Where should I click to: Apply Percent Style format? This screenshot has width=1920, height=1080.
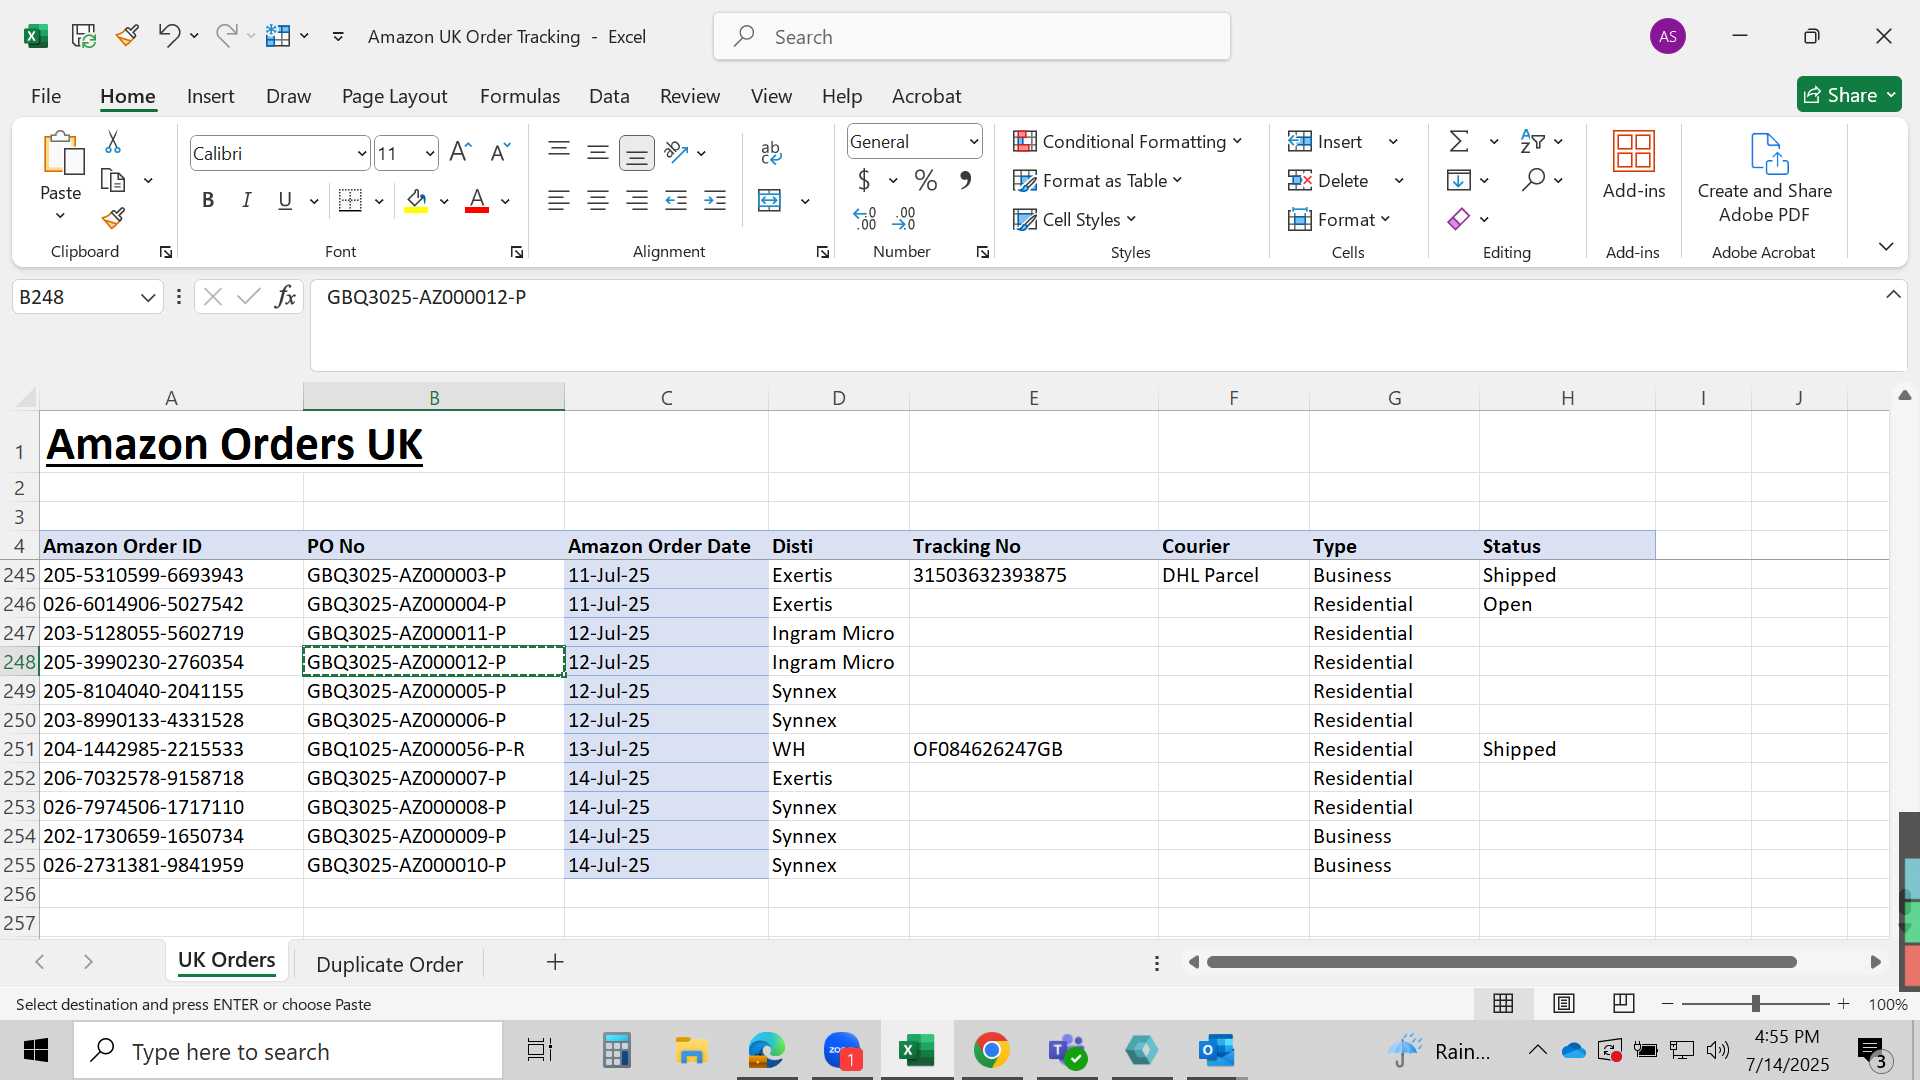coord(926,180)
